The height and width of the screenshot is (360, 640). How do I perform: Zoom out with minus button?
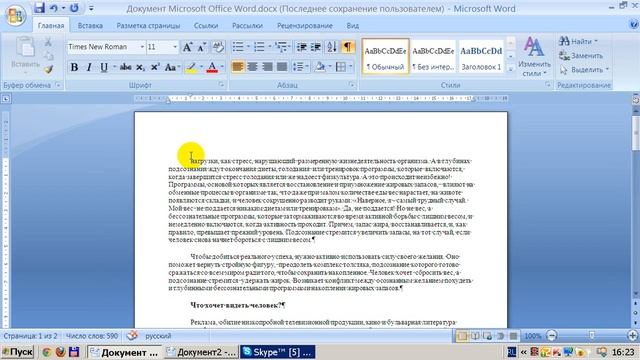point(552,336)
